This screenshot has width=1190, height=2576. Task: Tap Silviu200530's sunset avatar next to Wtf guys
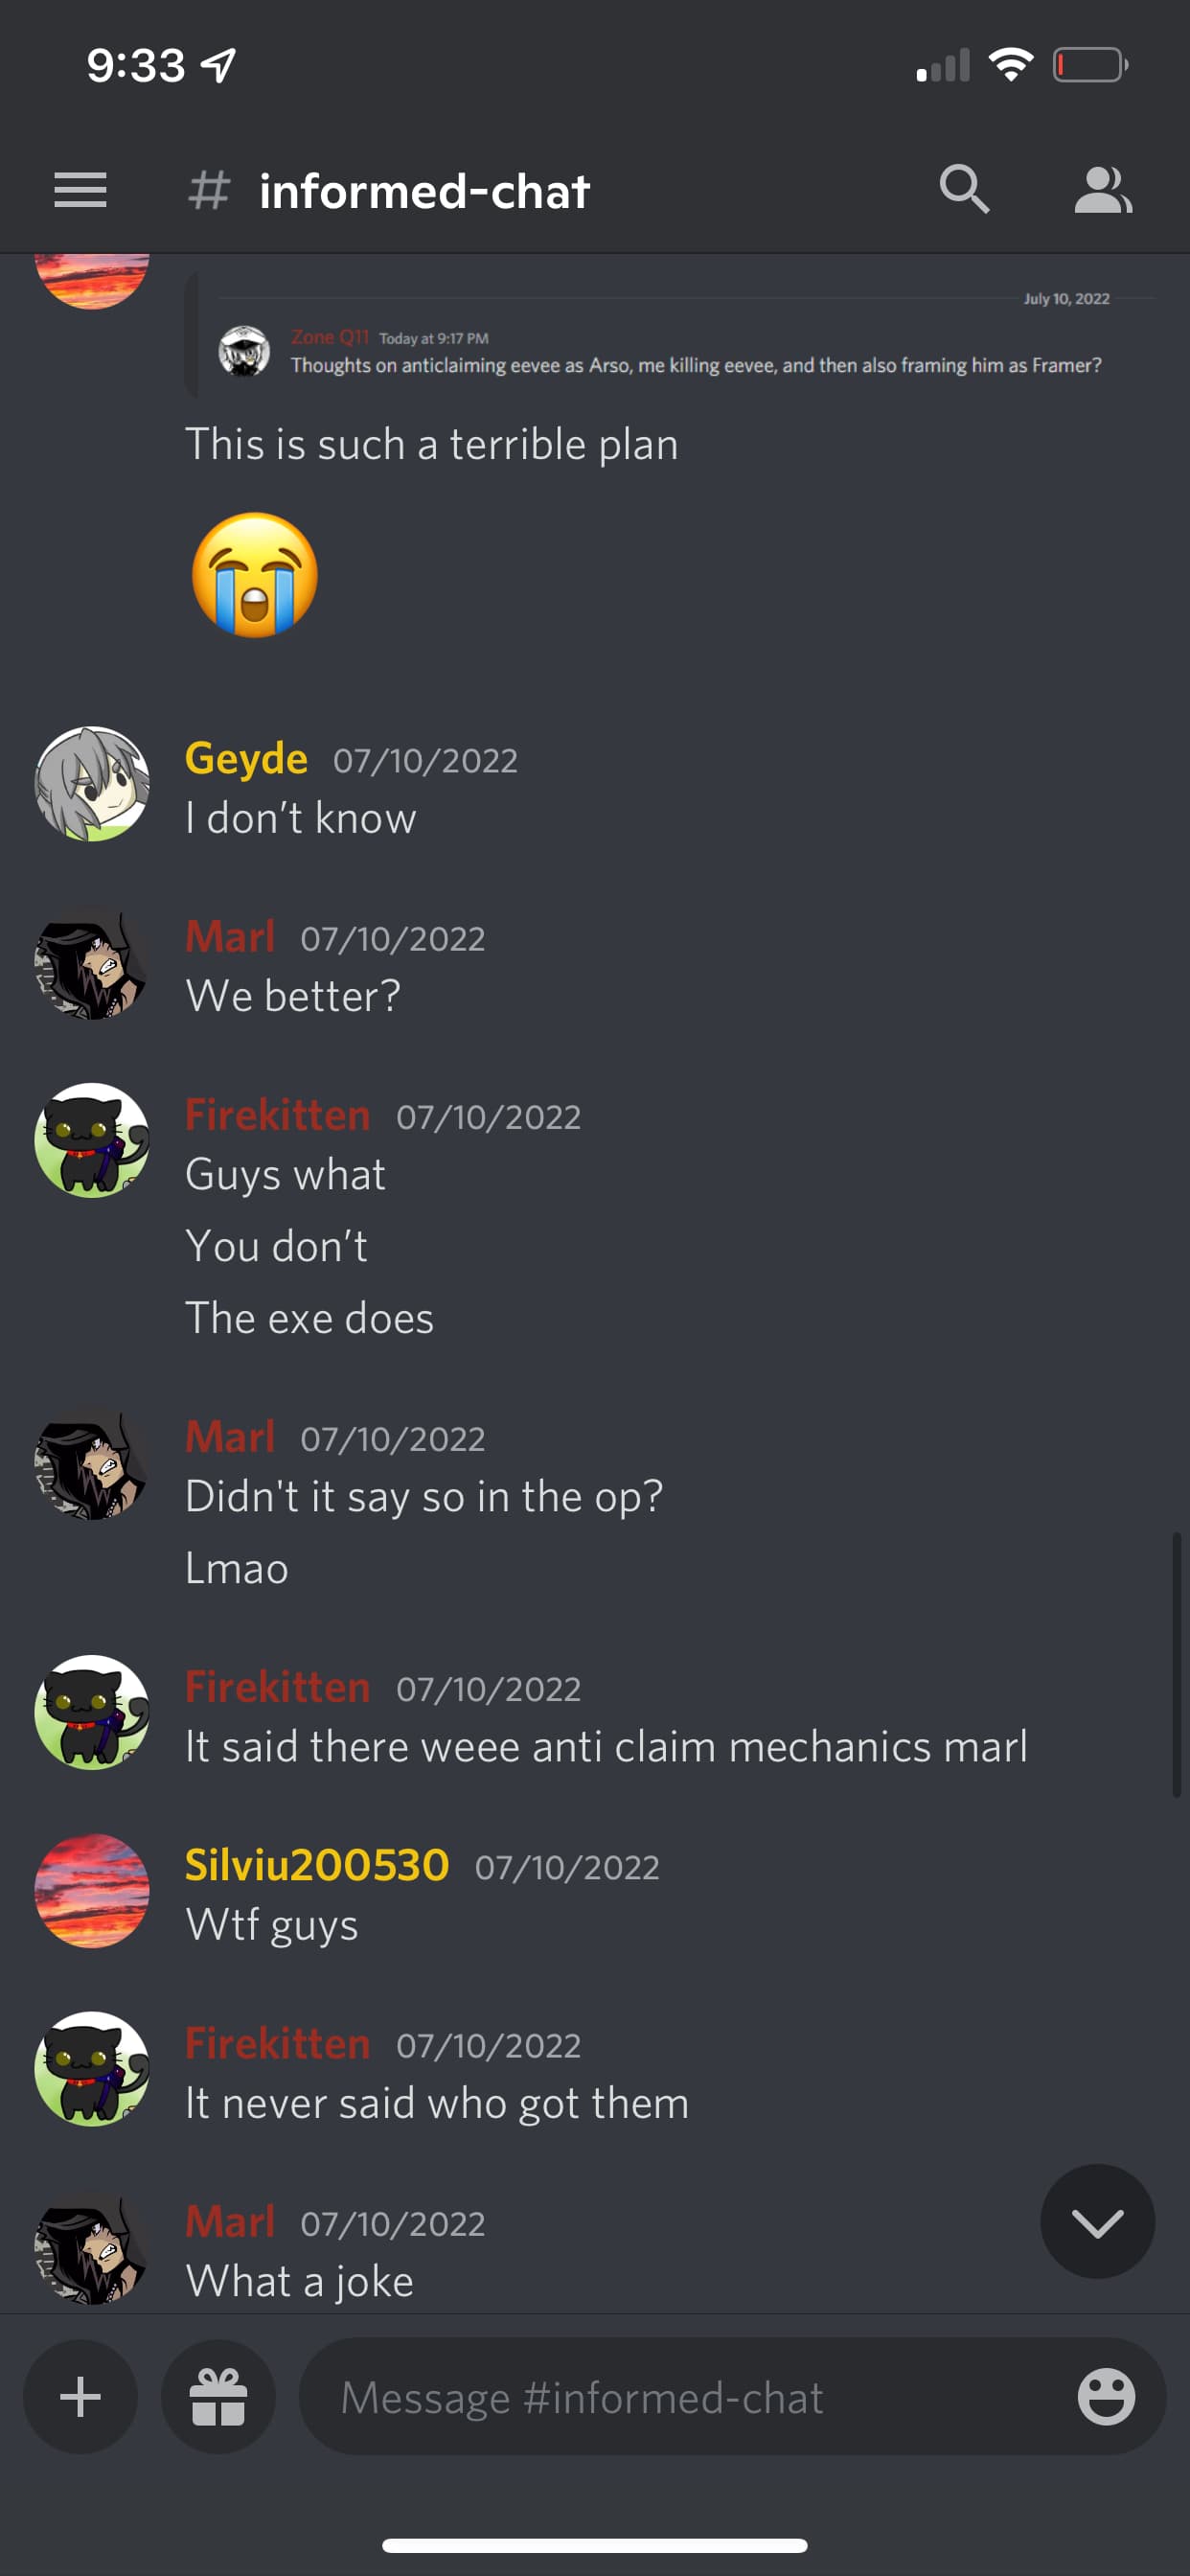pos(92,1891)
